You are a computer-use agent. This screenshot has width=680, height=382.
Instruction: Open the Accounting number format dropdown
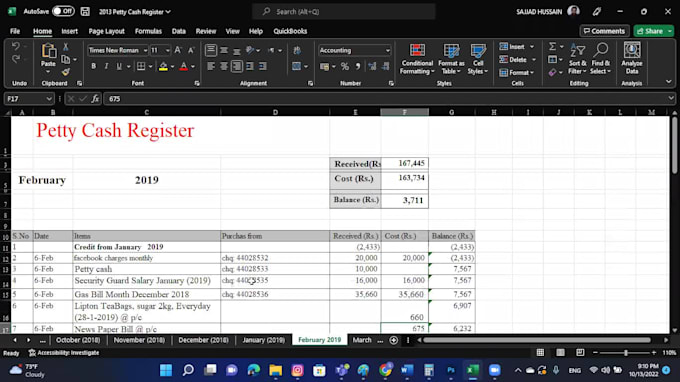pos(388,50)
